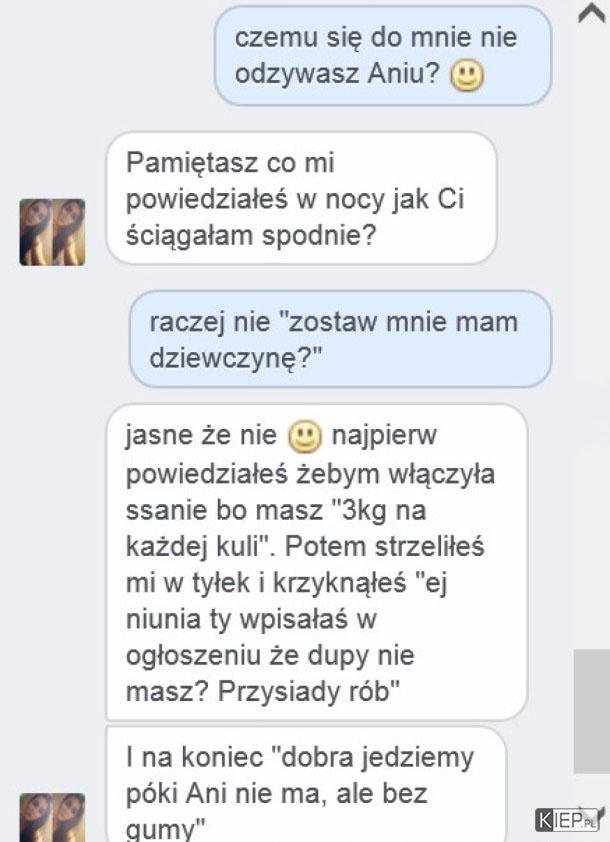Click the word "dziewczynę?" in the blue bubble
Screen dimensions: 610x842
click(x=235, y=359)
